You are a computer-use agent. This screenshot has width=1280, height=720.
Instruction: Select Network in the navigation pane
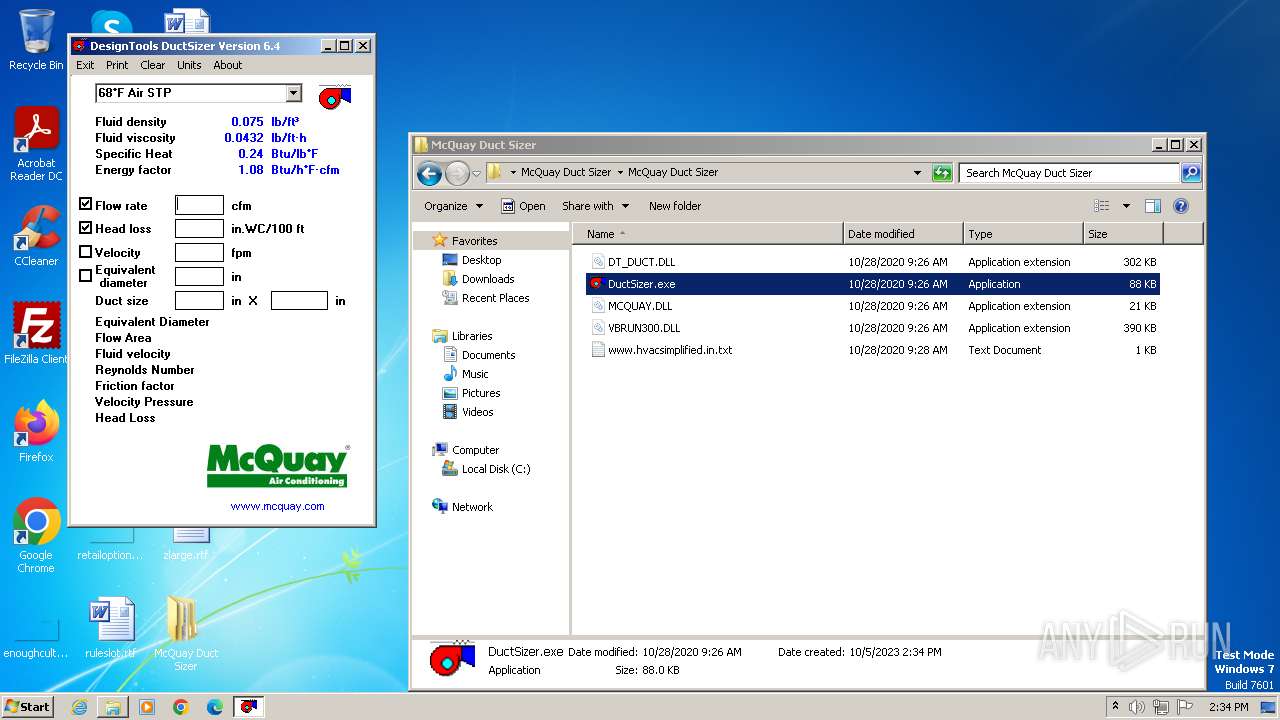coord(472,507)
